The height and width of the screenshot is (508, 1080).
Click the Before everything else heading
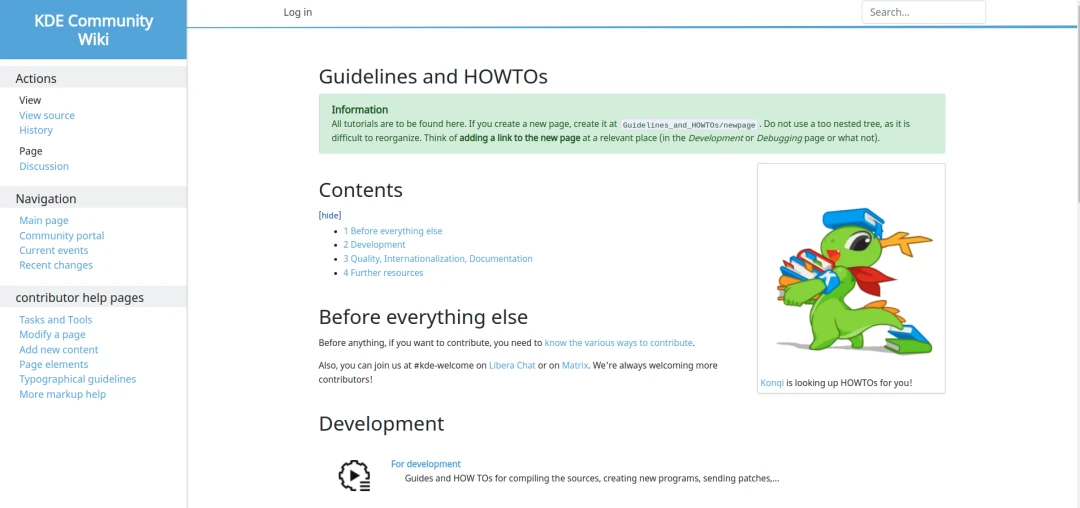click(x=423, y=317)
